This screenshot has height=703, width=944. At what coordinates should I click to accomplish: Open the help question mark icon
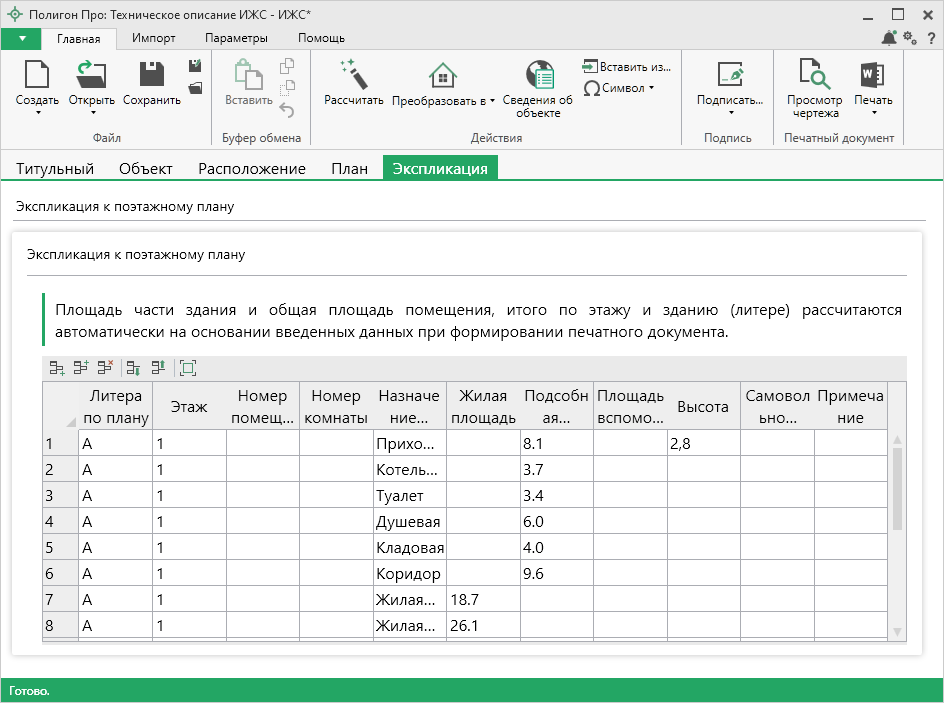click(931, 38)
